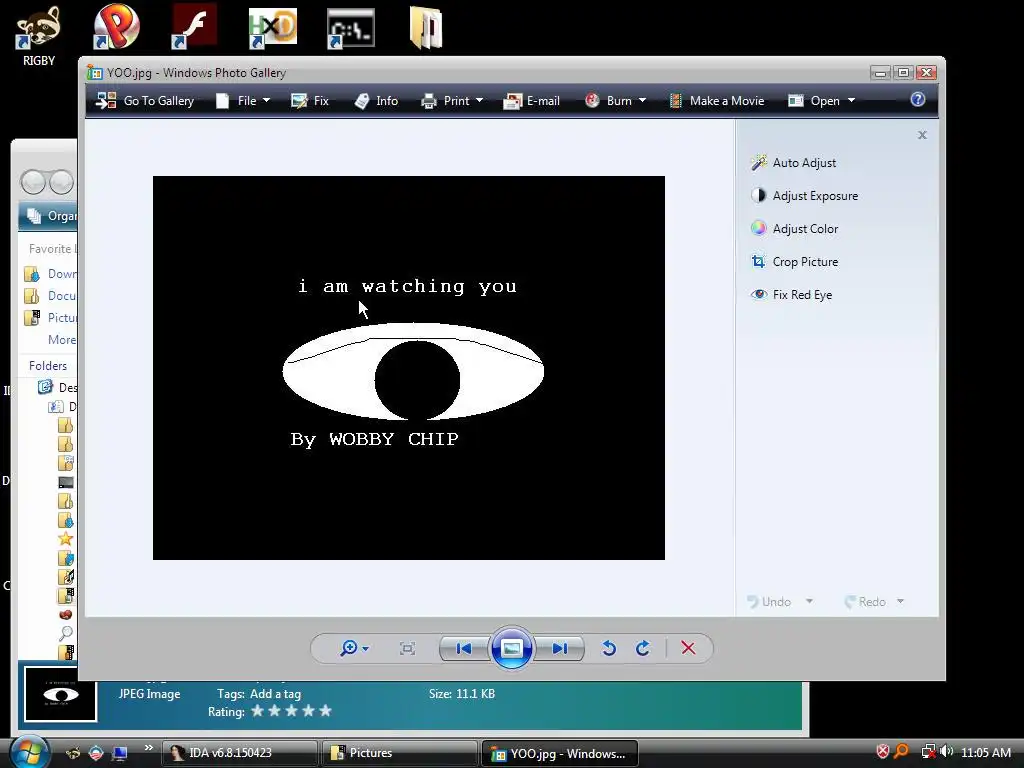This screenshot has height=768, width=1024.
Task: Click More favorite links in Explorer
Action: point(62,340)
